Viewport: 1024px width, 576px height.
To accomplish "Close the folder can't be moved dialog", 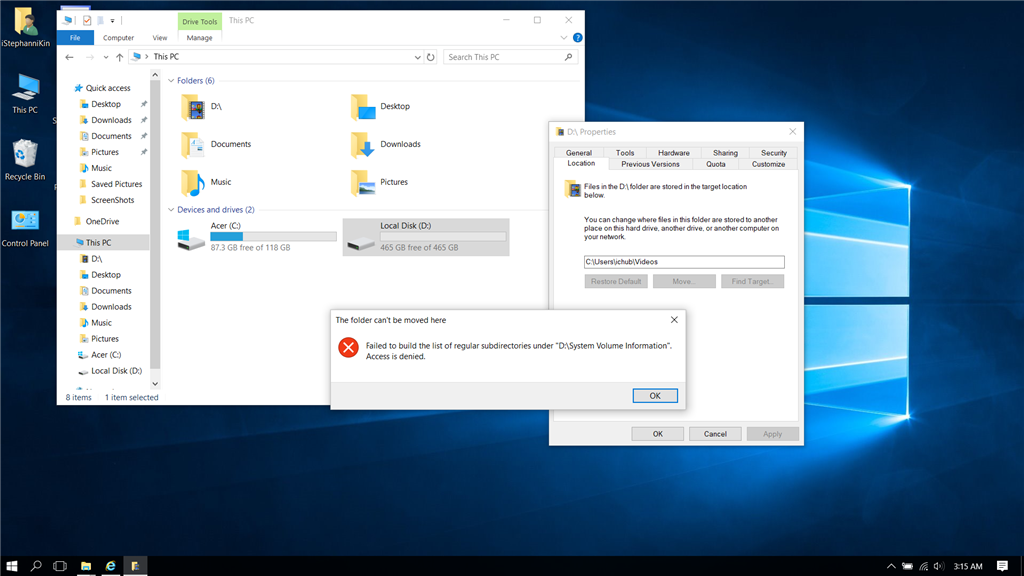I will 674,320.
